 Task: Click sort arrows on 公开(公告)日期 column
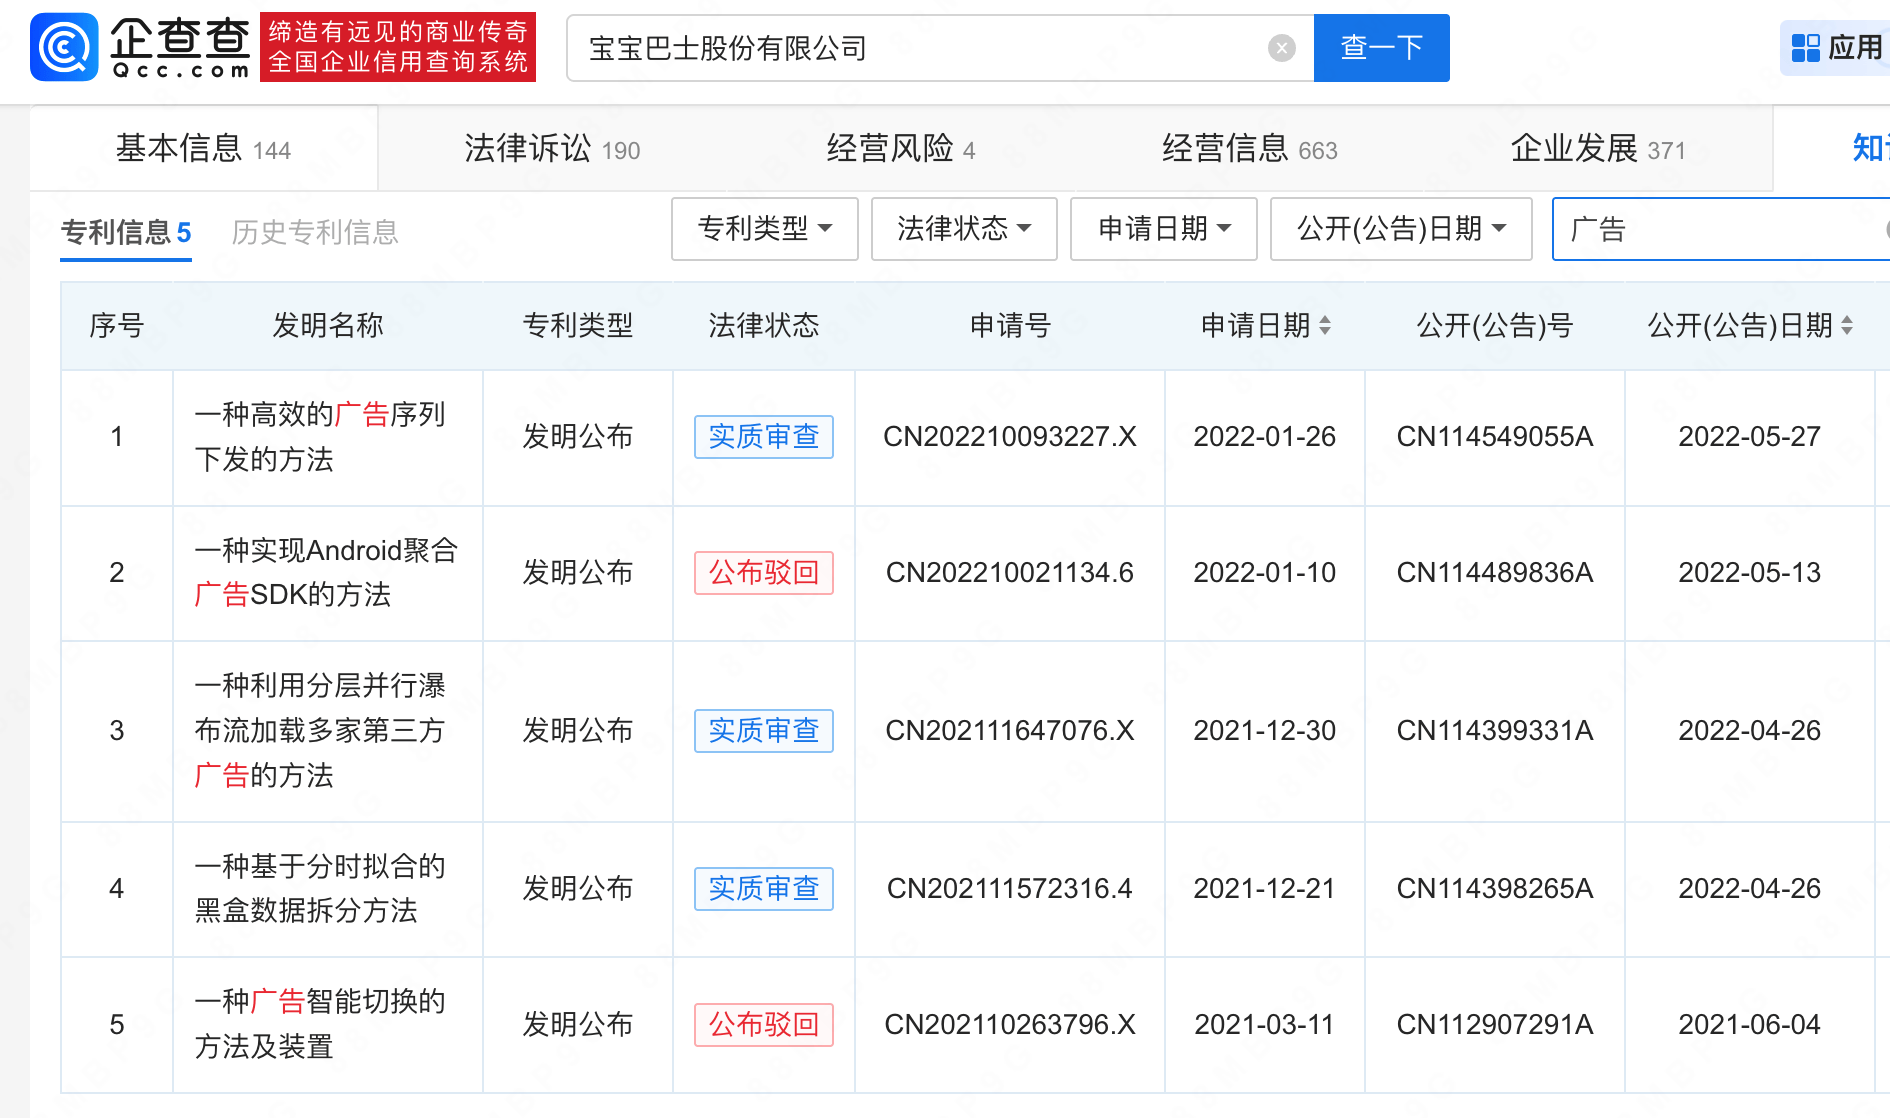[1843, 325]
